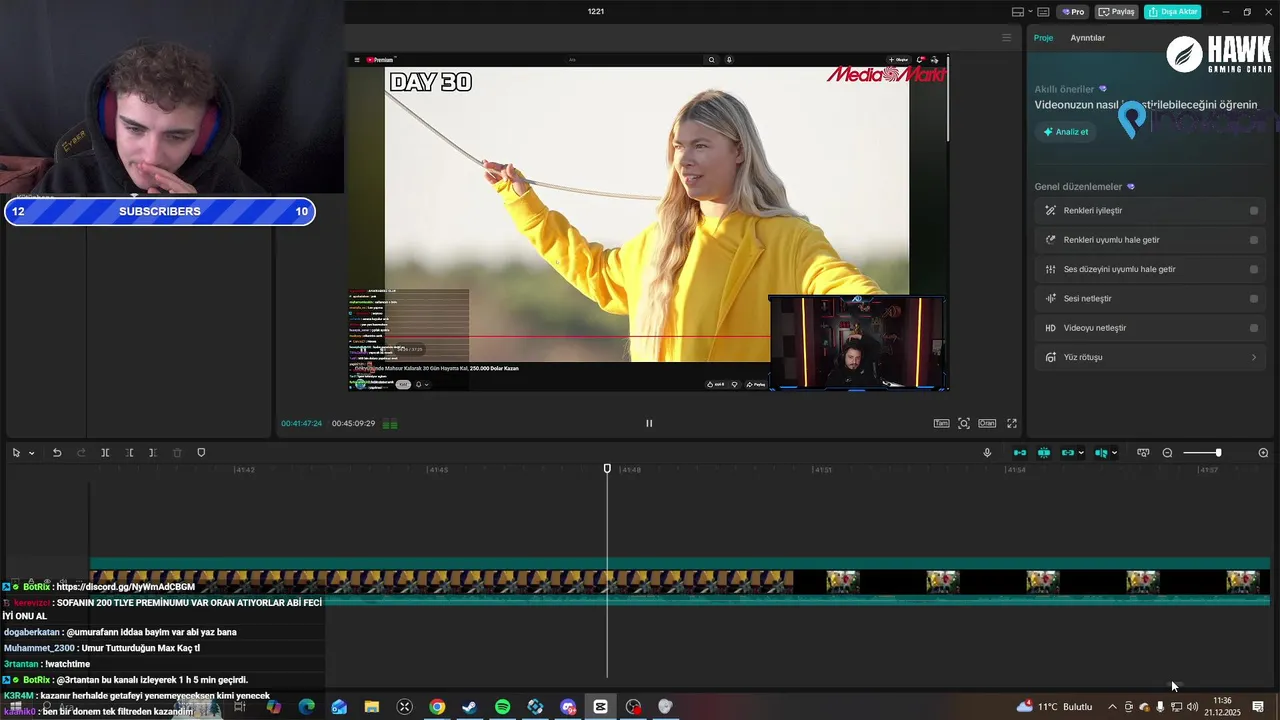This screenshot has height=720, width=1280.
Task: Toggle auto snapping on the timeline
Action: (x=1044, y=453)
